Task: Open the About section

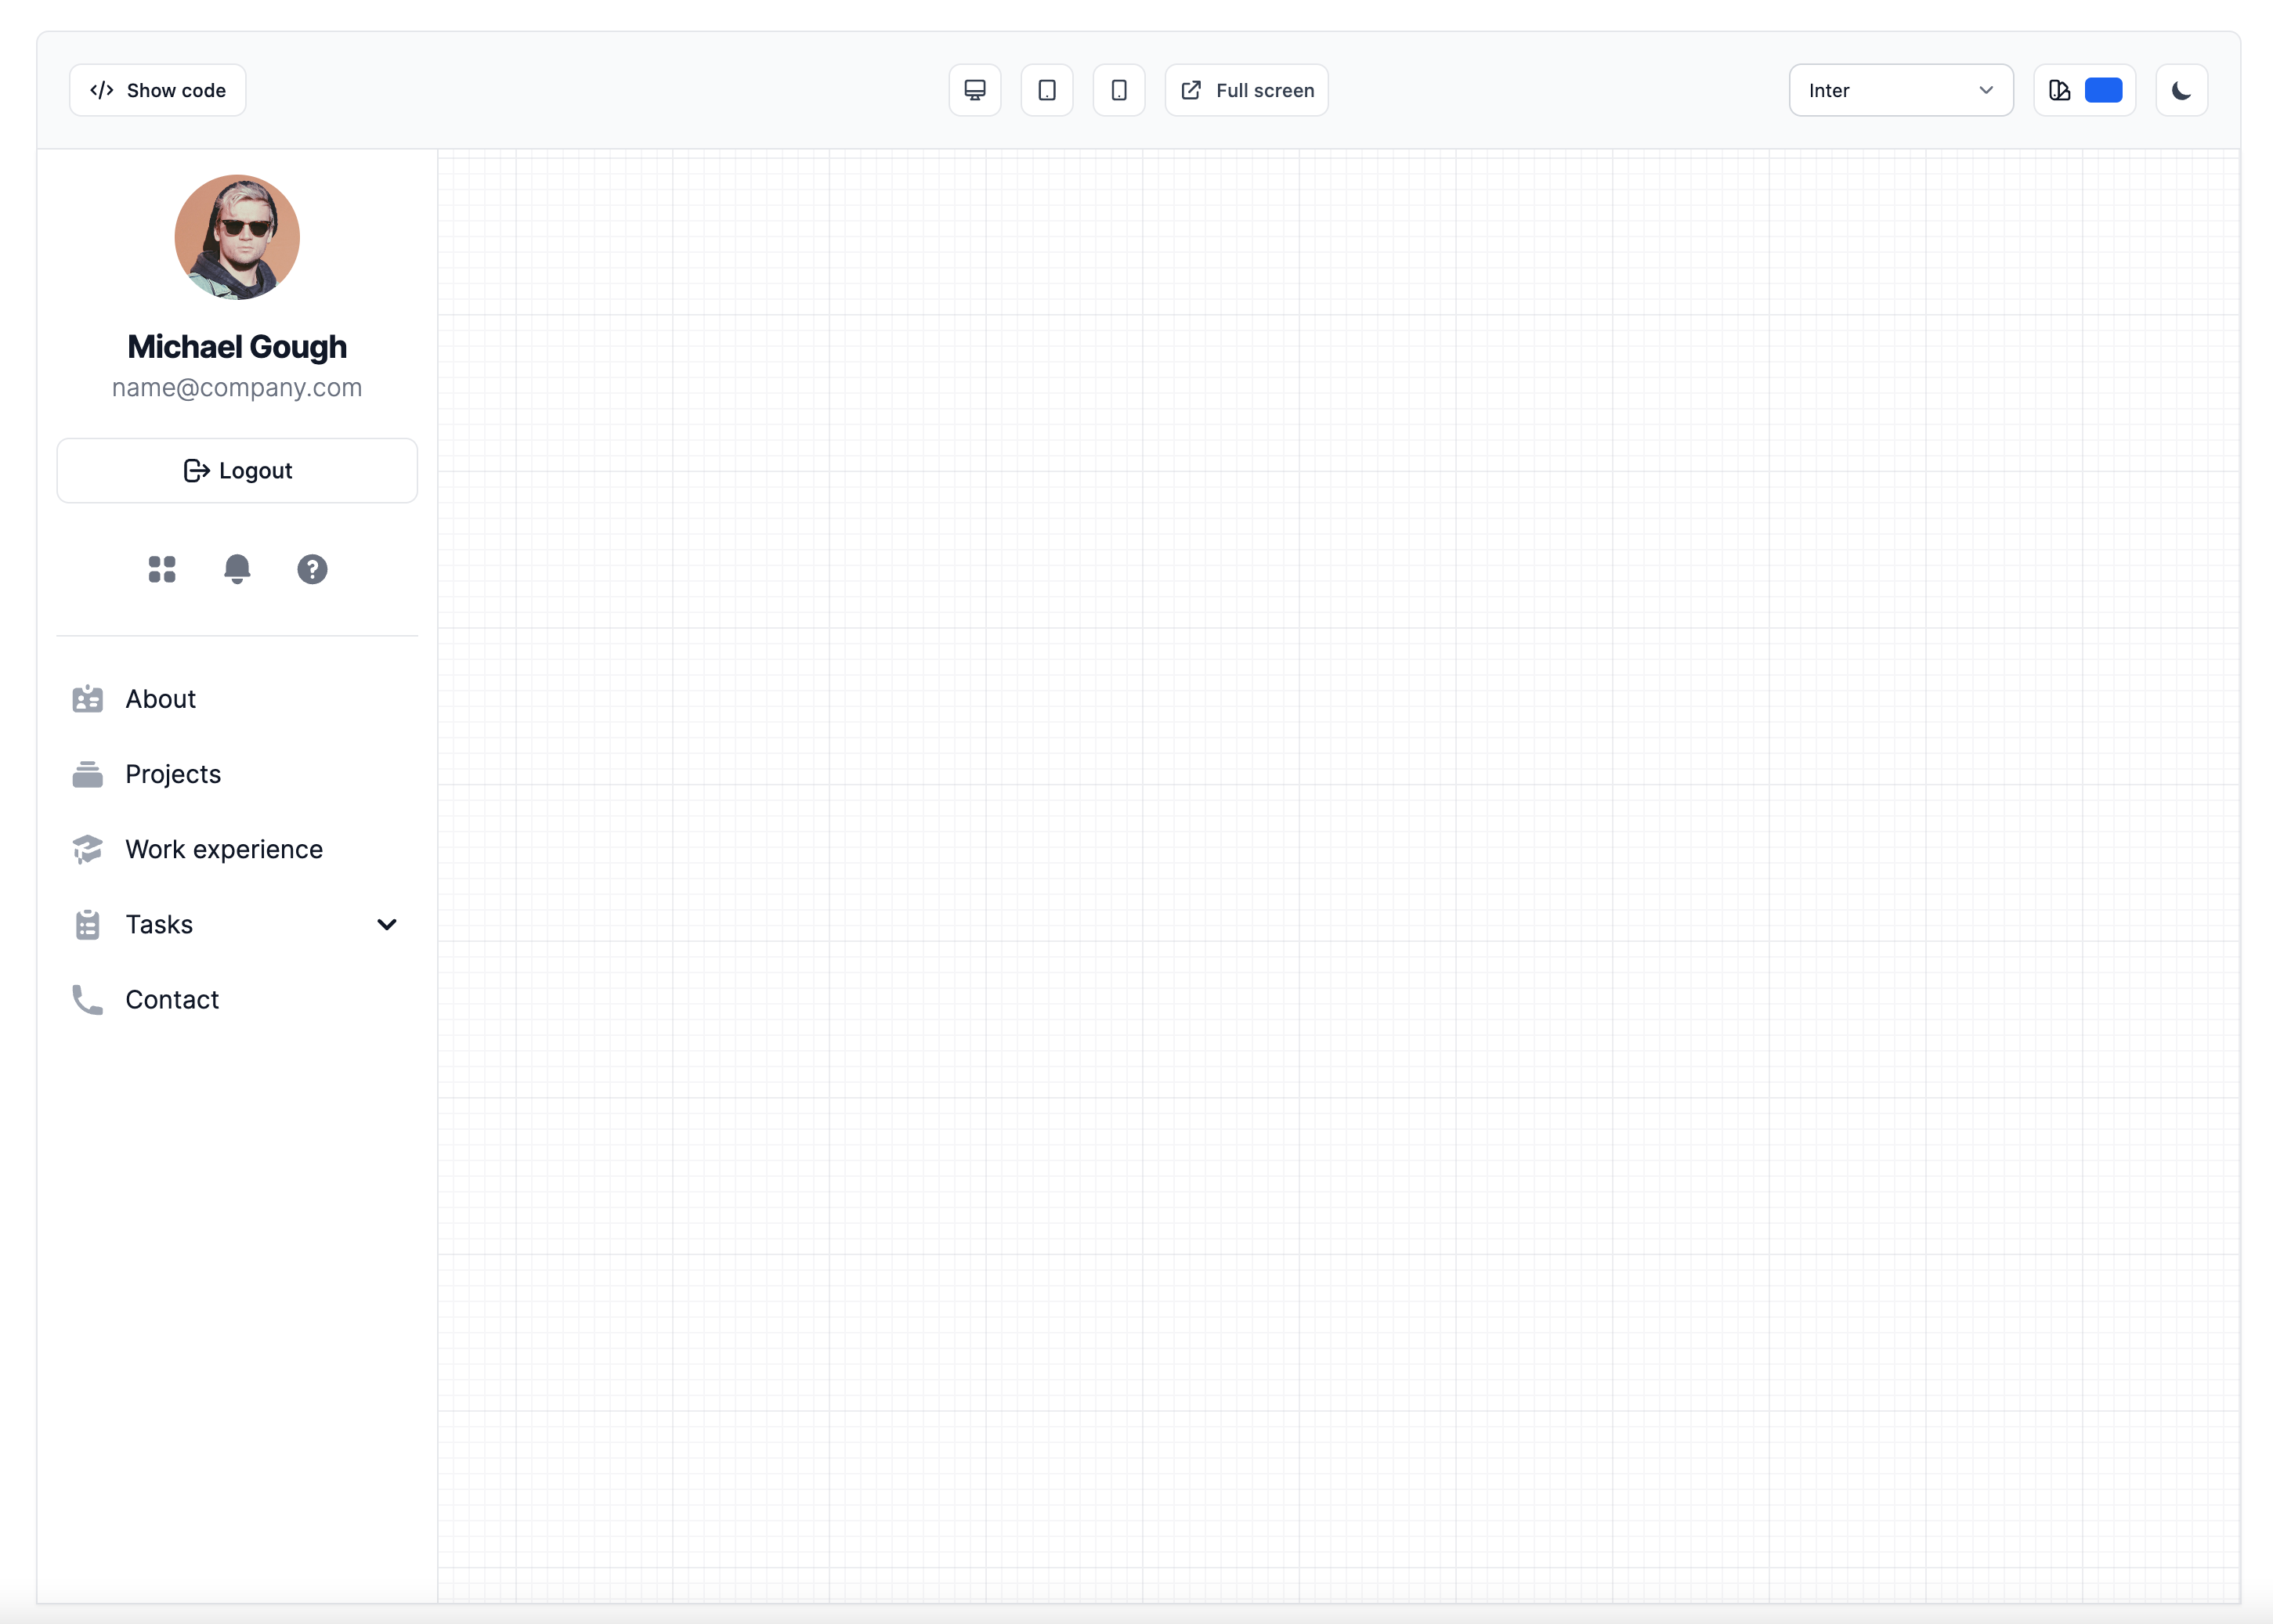Action: tap(160, 699)
